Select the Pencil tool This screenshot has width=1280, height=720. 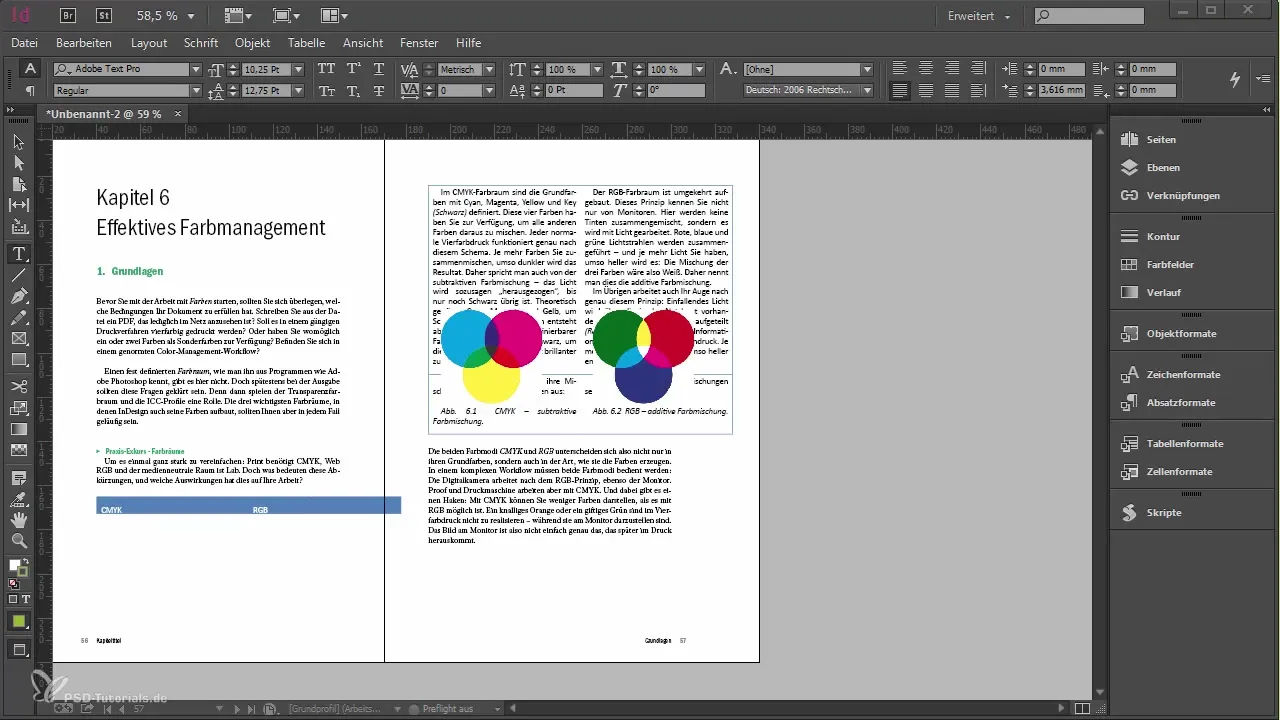tap(19, 318)
